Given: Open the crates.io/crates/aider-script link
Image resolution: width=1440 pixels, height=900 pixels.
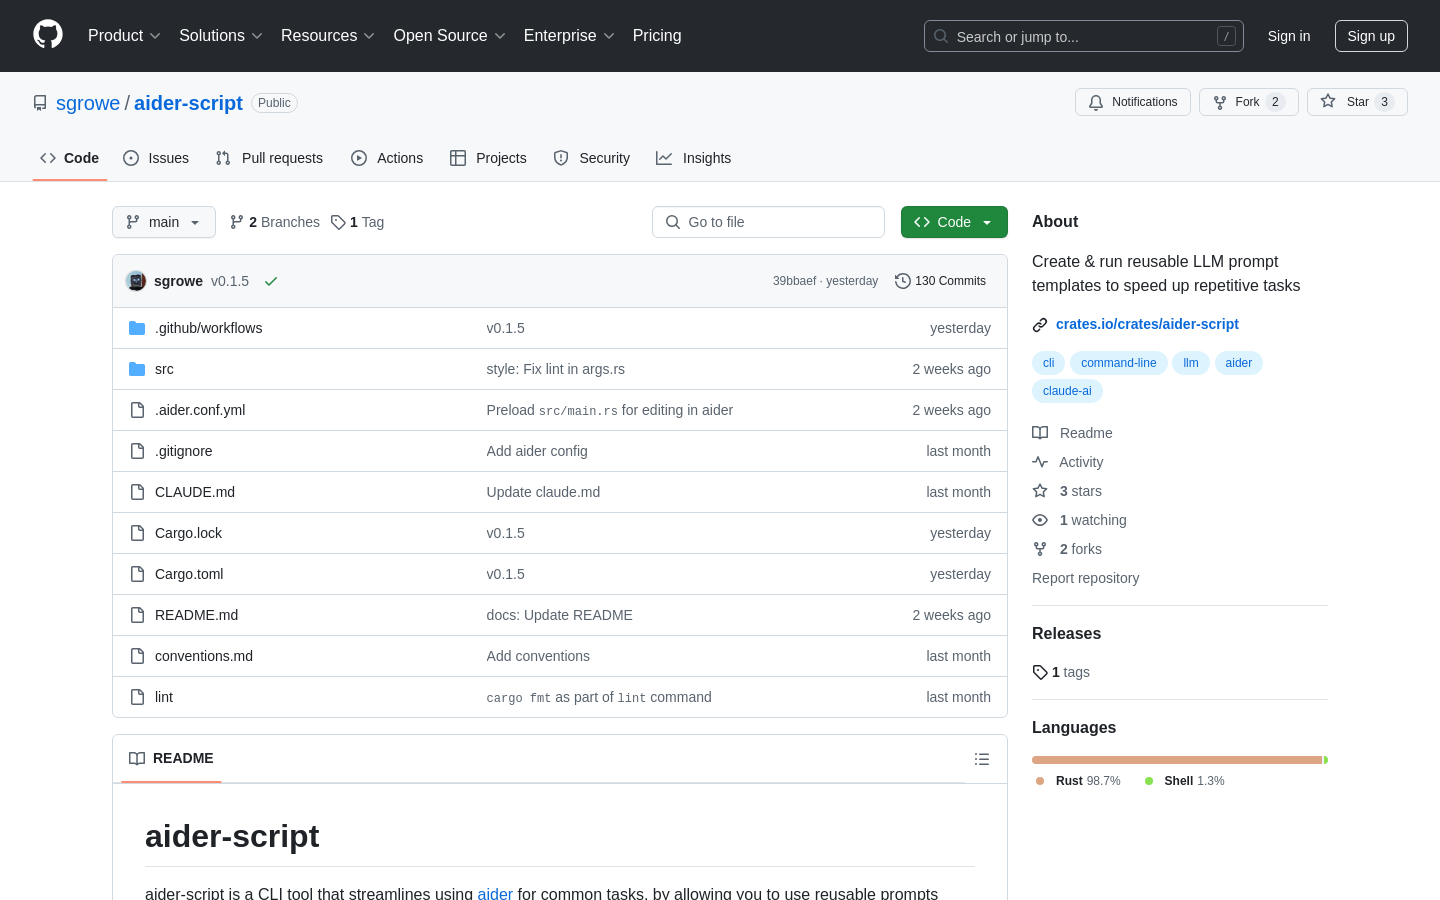Looking at the screenshot, I should pyautogui.click(x=1147, y=324).
